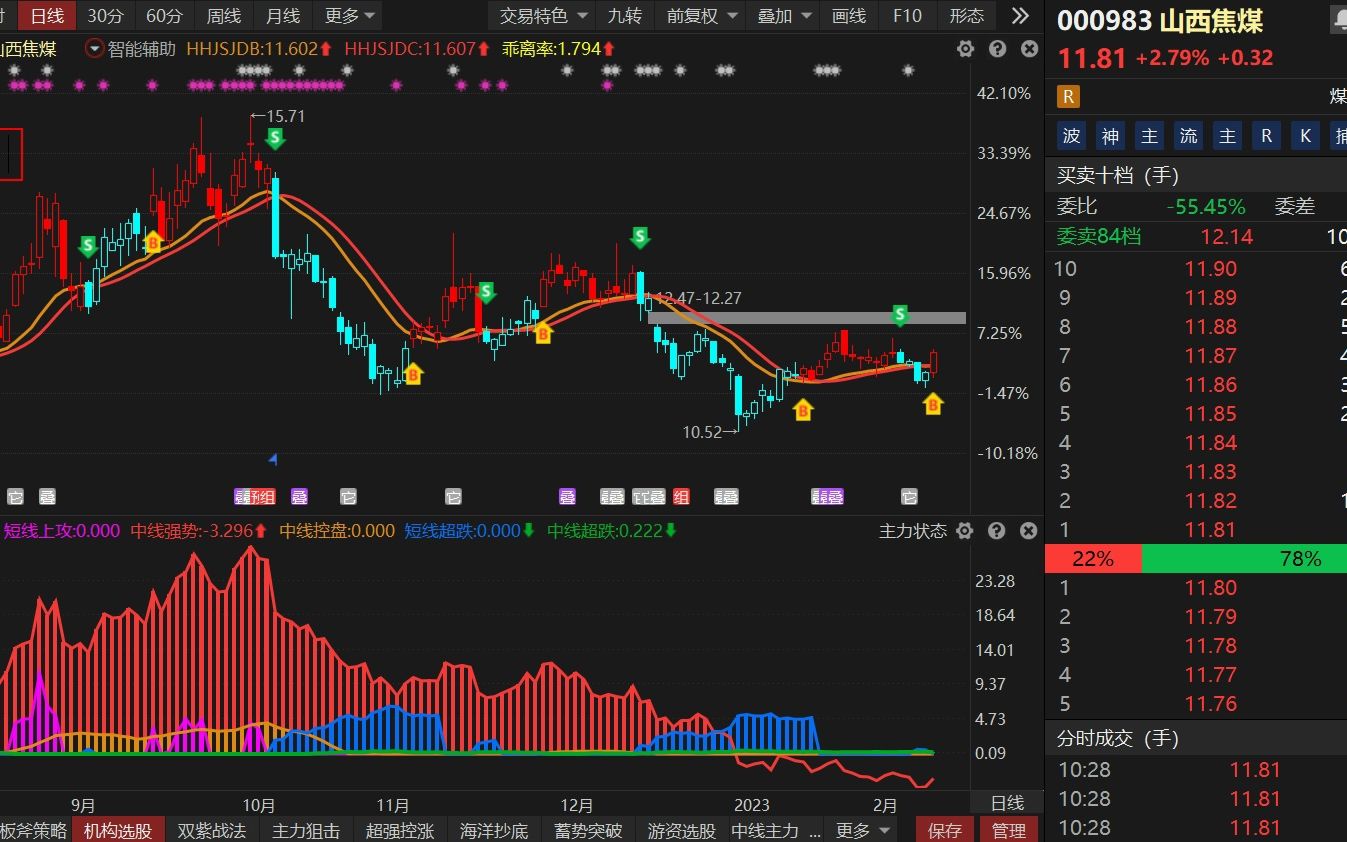Click the orange R margin-trading badge
Image resolution: width=1347 pixels, height=842 pixels.
click(x=1068, y=97)
